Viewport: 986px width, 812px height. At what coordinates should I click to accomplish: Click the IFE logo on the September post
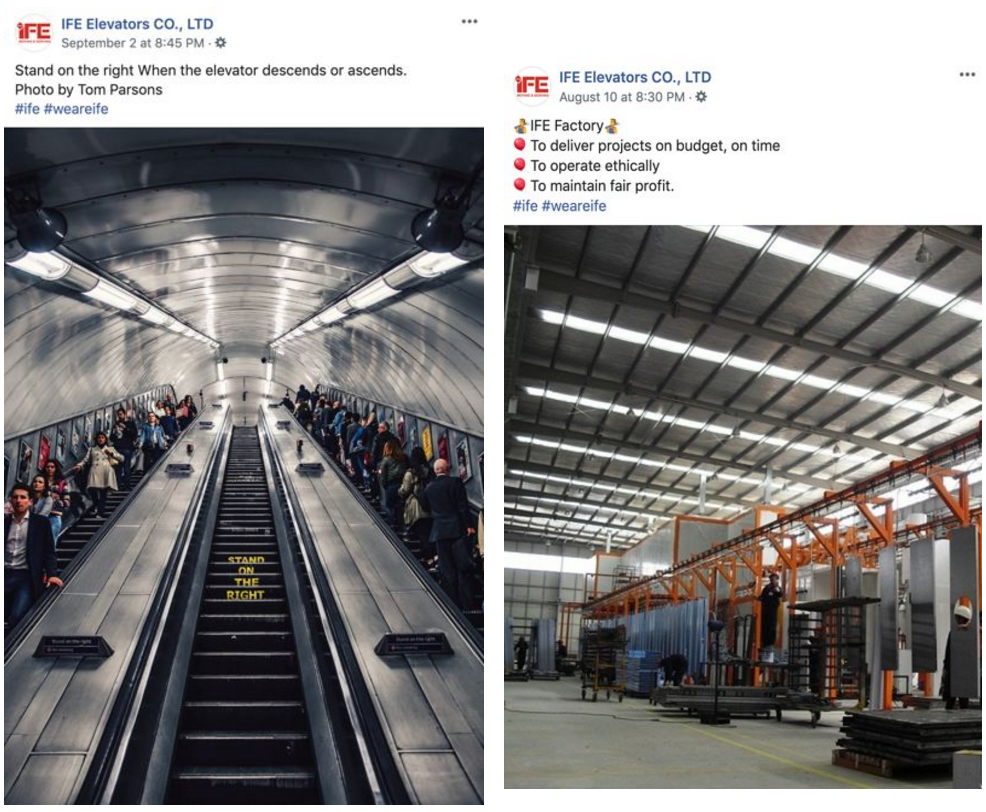(34, 33)
